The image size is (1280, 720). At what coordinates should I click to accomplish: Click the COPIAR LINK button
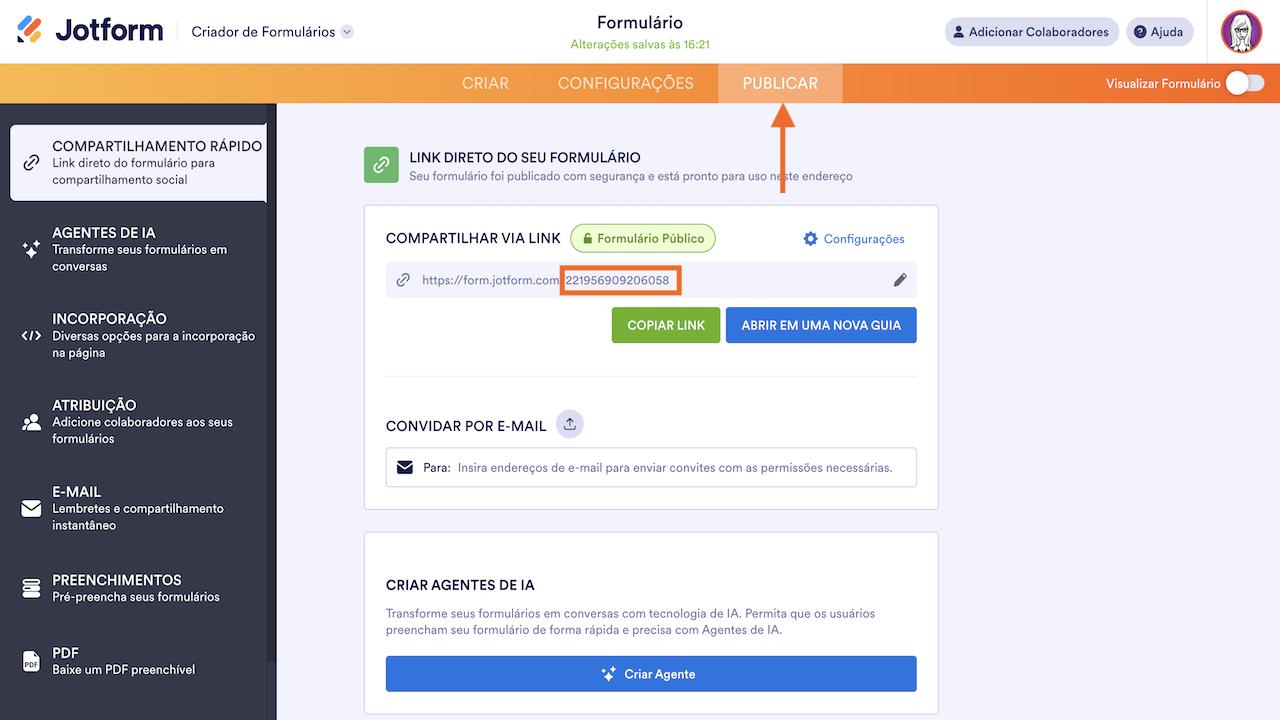[x=665, y=325]
